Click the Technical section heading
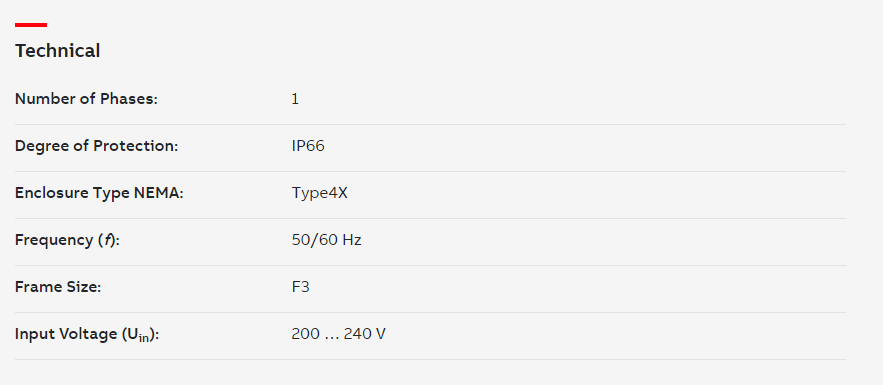The height and width of the screenshot is (385, 883). pyautogui.click(x=57, y=51)
